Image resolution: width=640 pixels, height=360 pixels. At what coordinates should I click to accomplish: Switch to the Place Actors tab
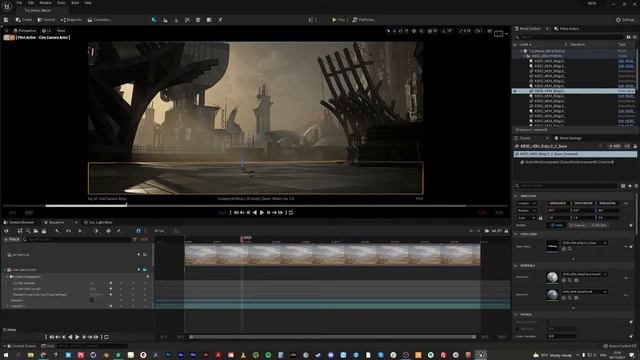pos(567,29)
